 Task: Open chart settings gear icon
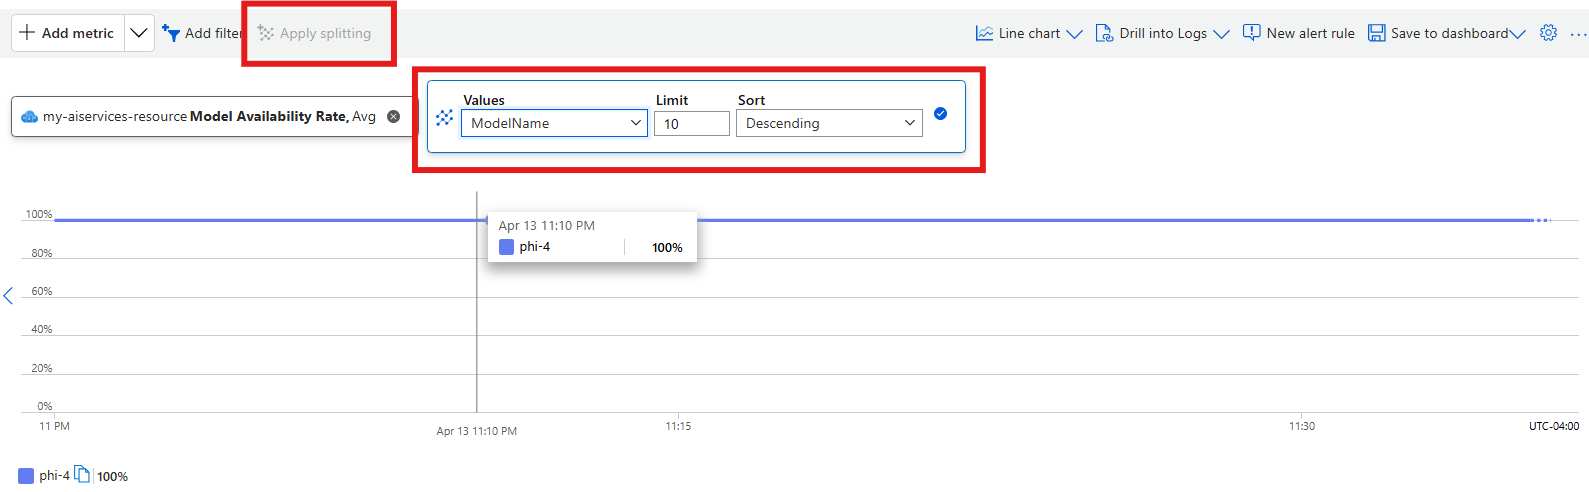pyautogui.click(x=1548, y=33)
